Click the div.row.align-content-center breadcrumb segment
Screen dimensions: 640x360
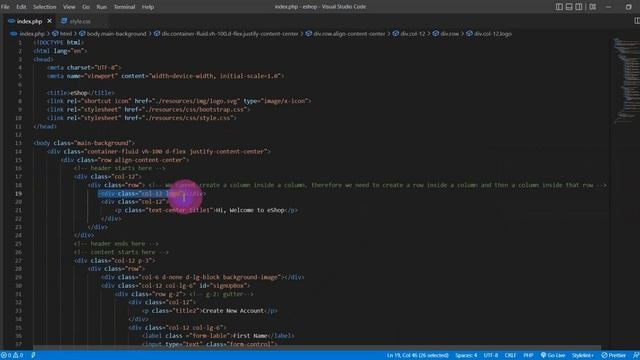(x=349, y=34)
